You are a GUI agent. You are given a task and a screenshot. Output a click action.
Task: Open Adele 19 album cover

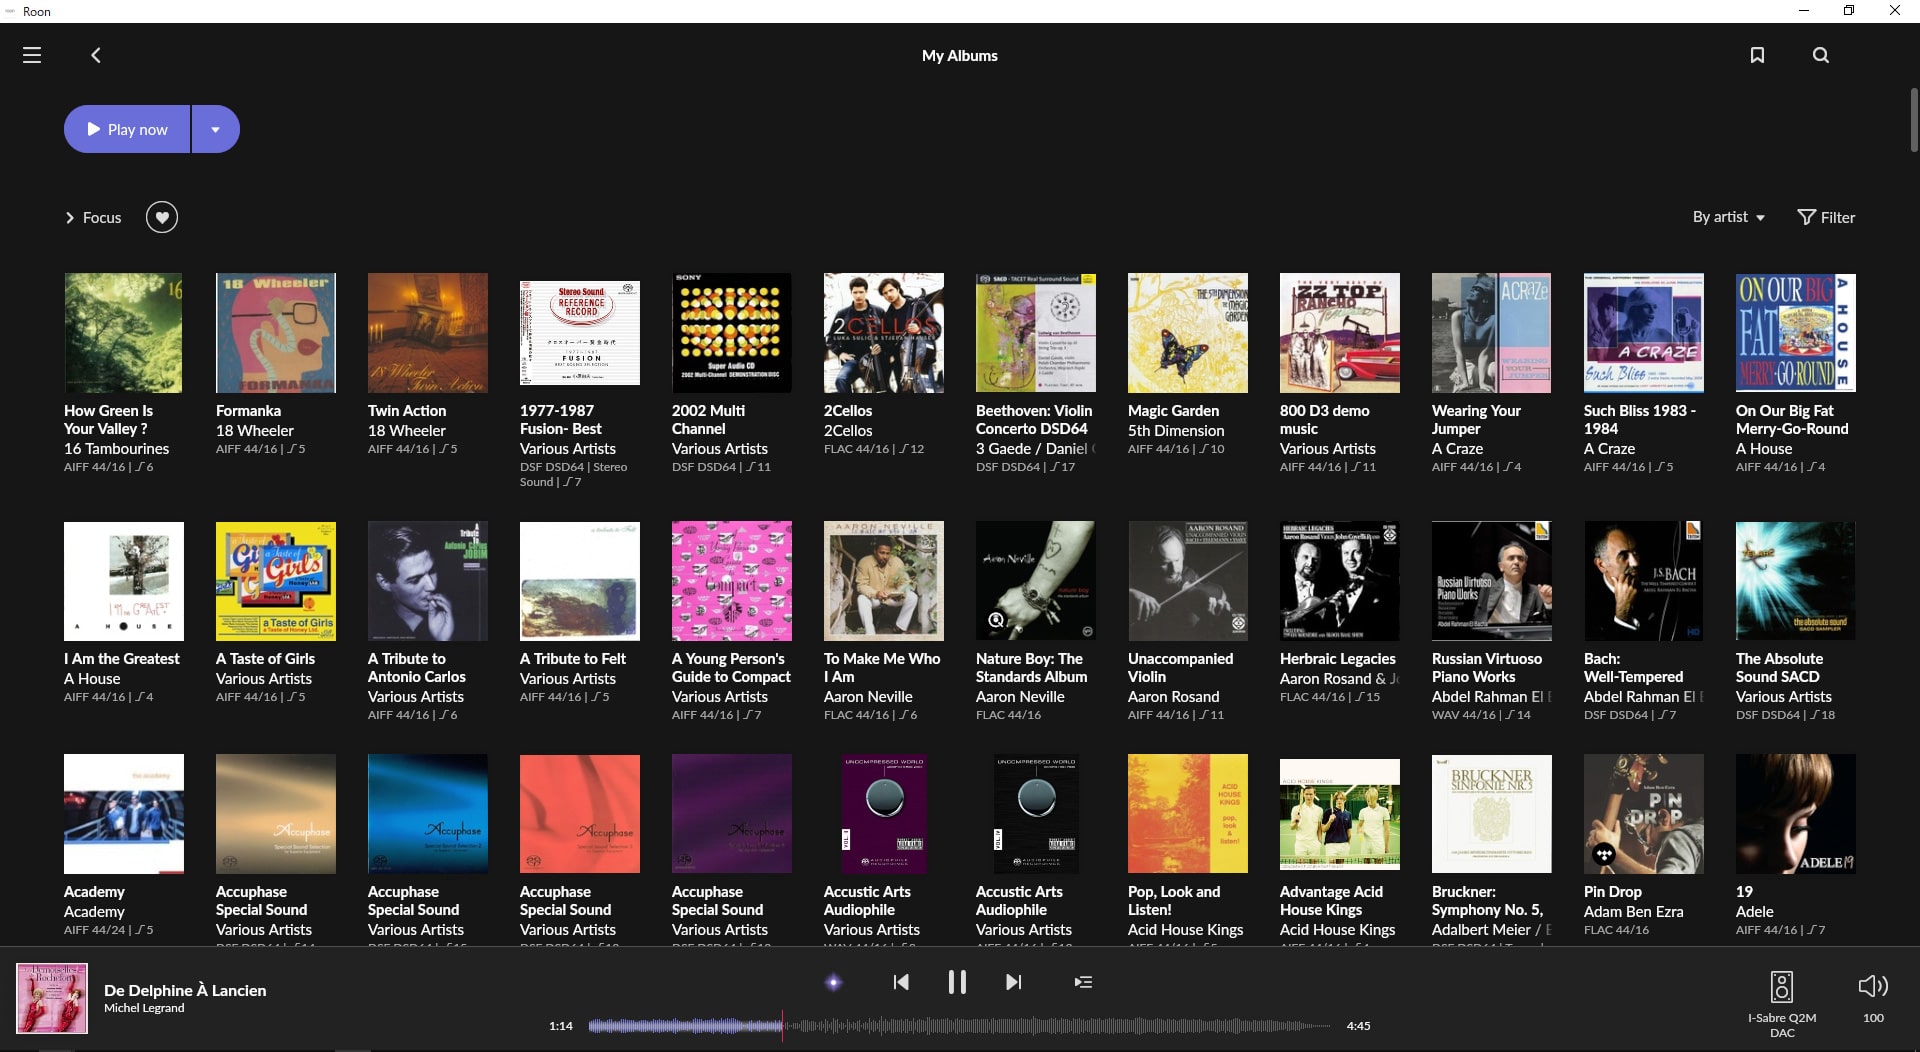1796,814
